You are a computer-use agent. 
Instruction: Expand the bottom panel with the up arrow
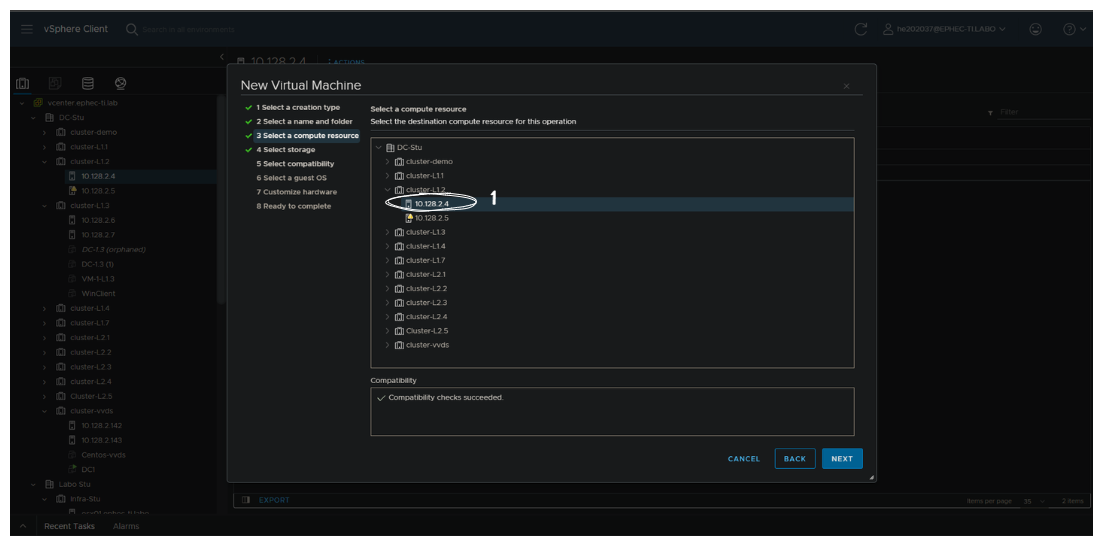[x=23, y=526]
